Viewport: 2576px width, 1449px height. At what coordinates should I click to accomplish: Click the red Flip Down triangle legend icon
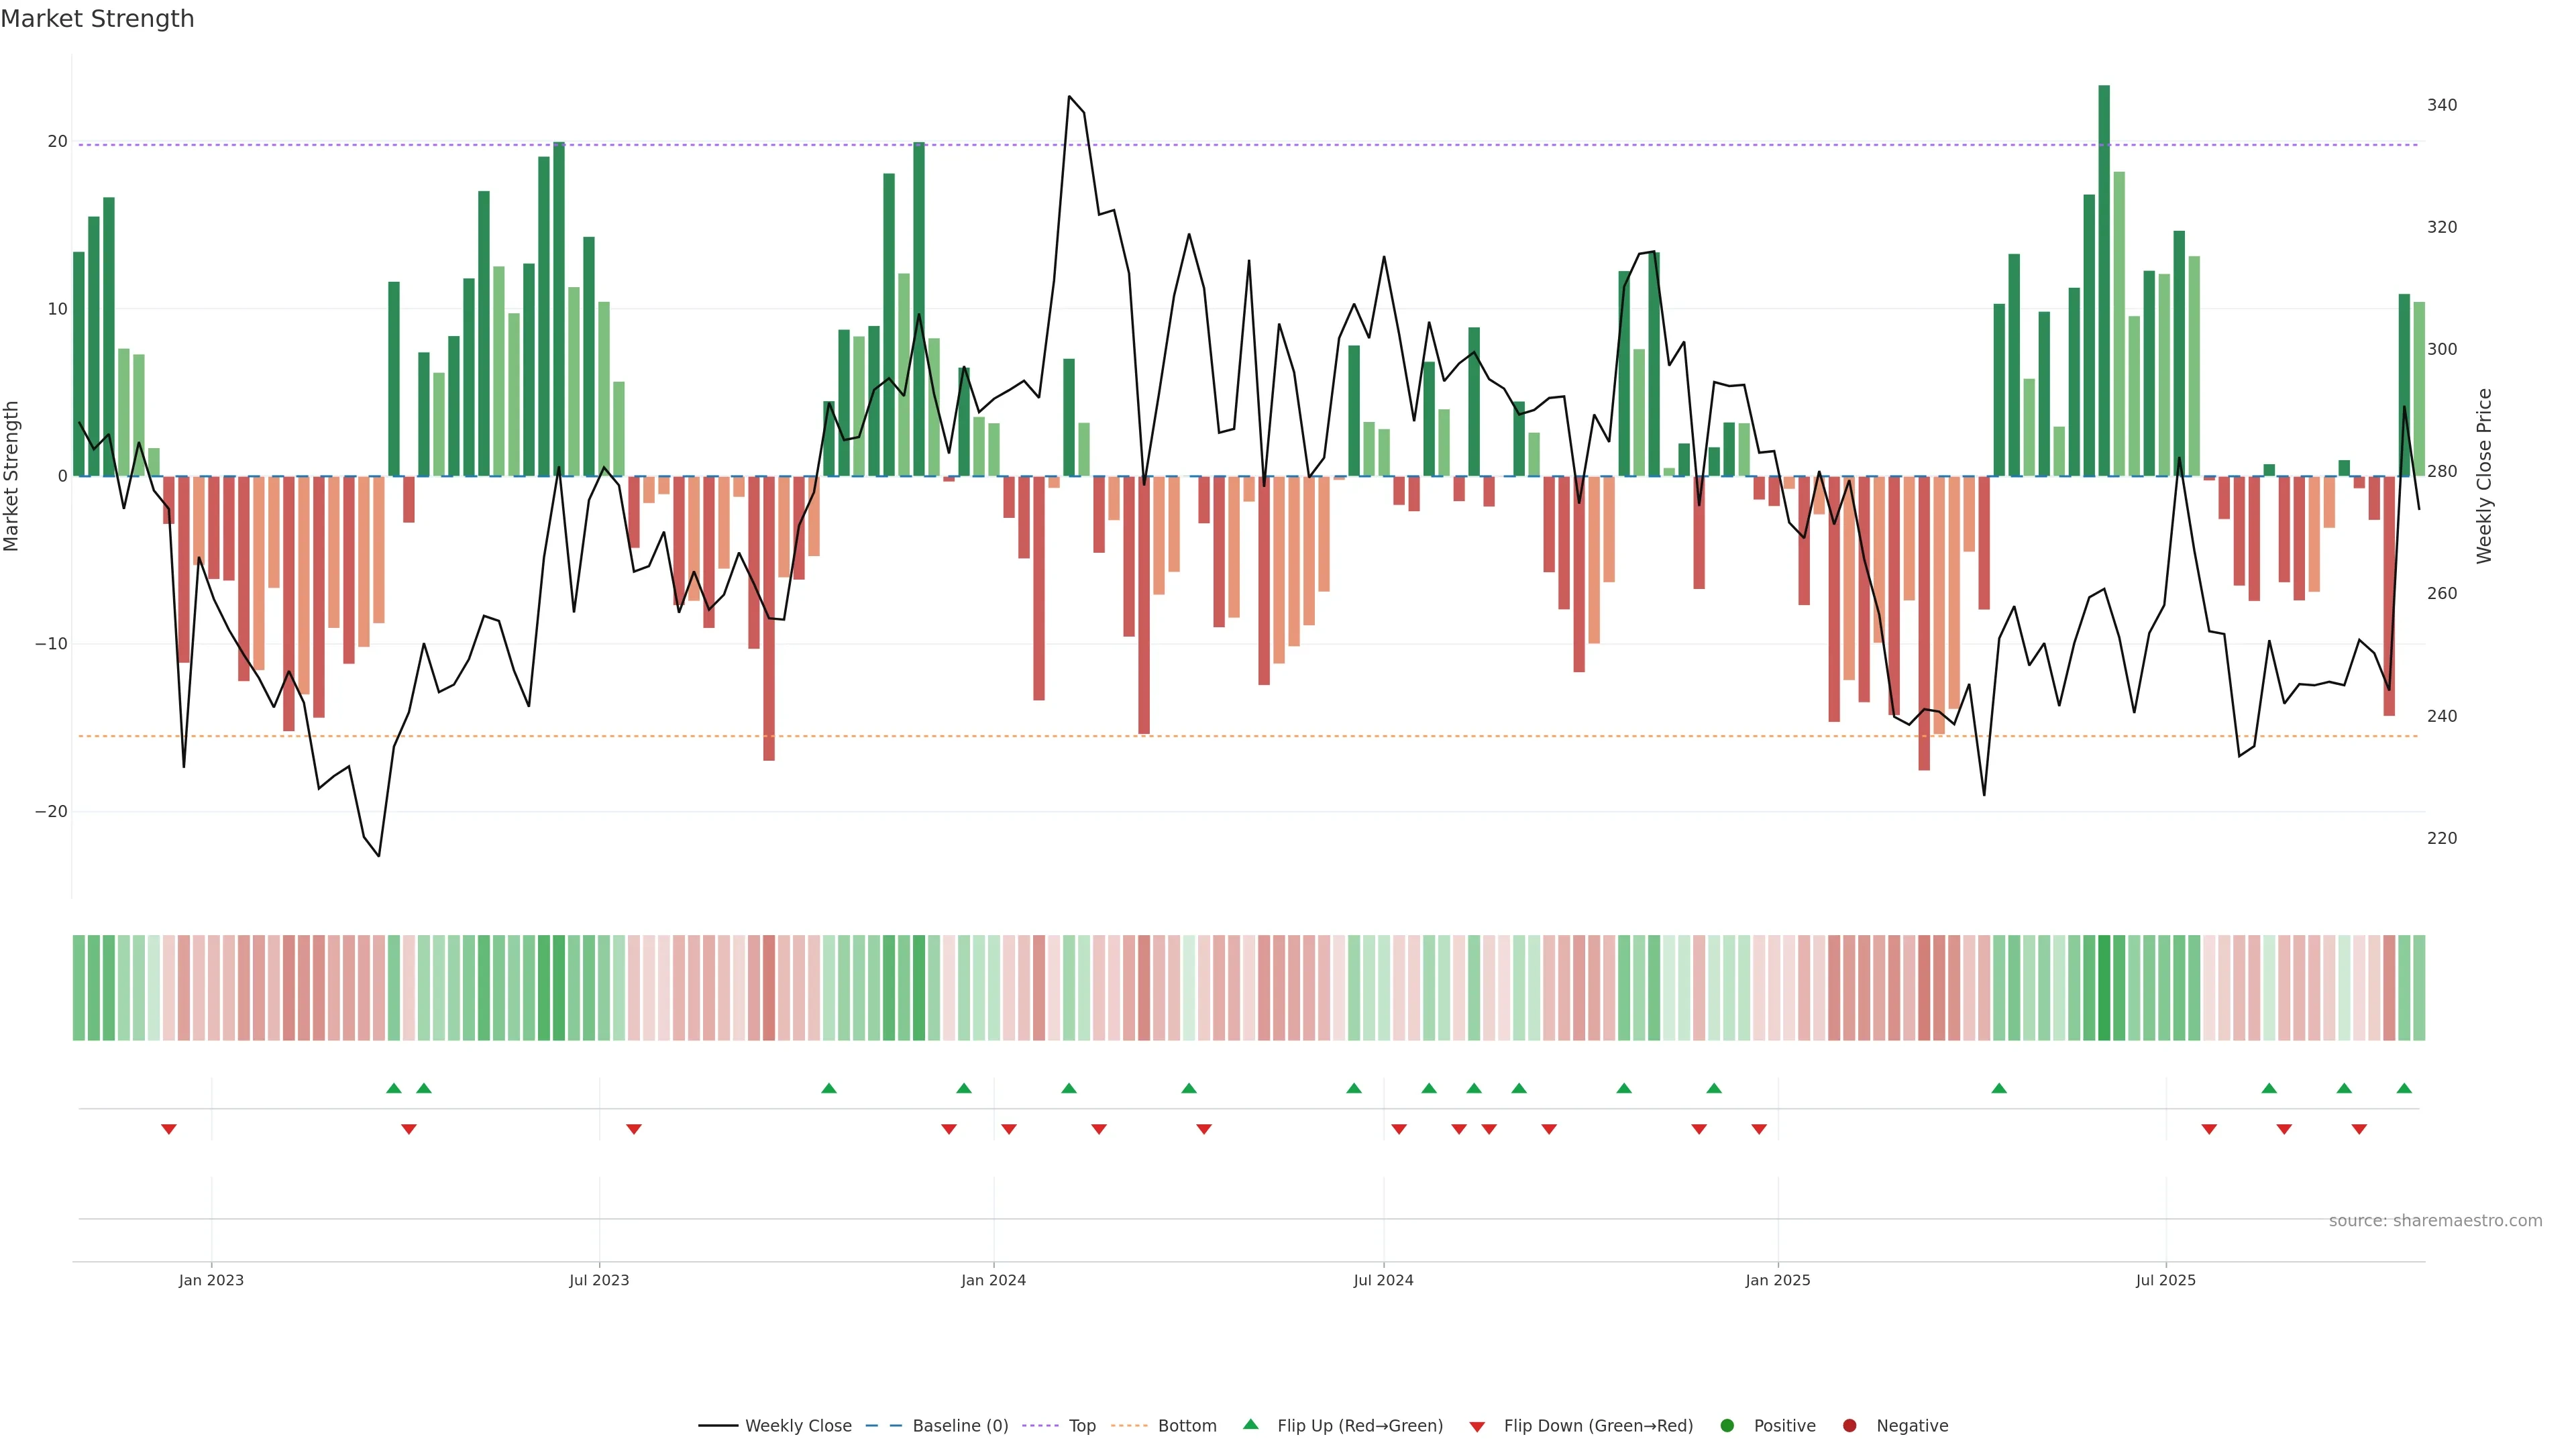pyautogui.click(x=1477, y=1427)
